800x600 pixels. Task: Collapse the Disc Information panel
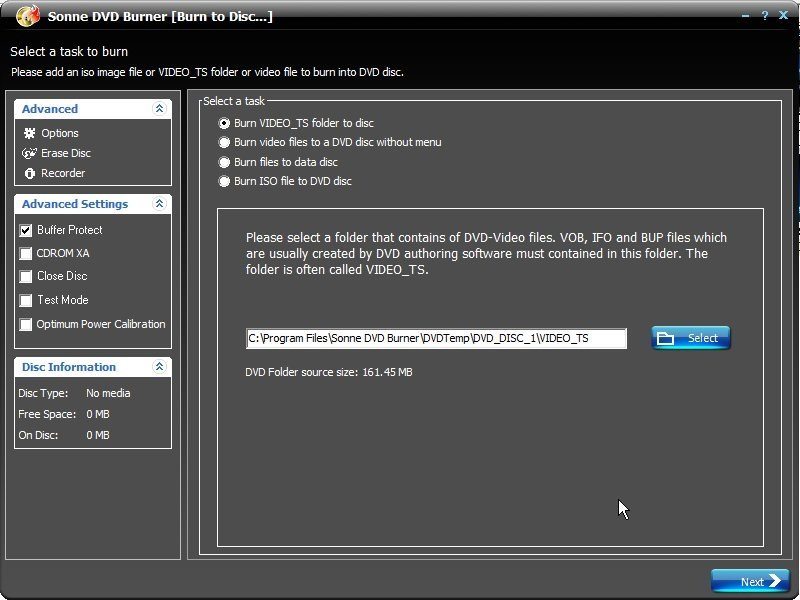click(158, 367)
